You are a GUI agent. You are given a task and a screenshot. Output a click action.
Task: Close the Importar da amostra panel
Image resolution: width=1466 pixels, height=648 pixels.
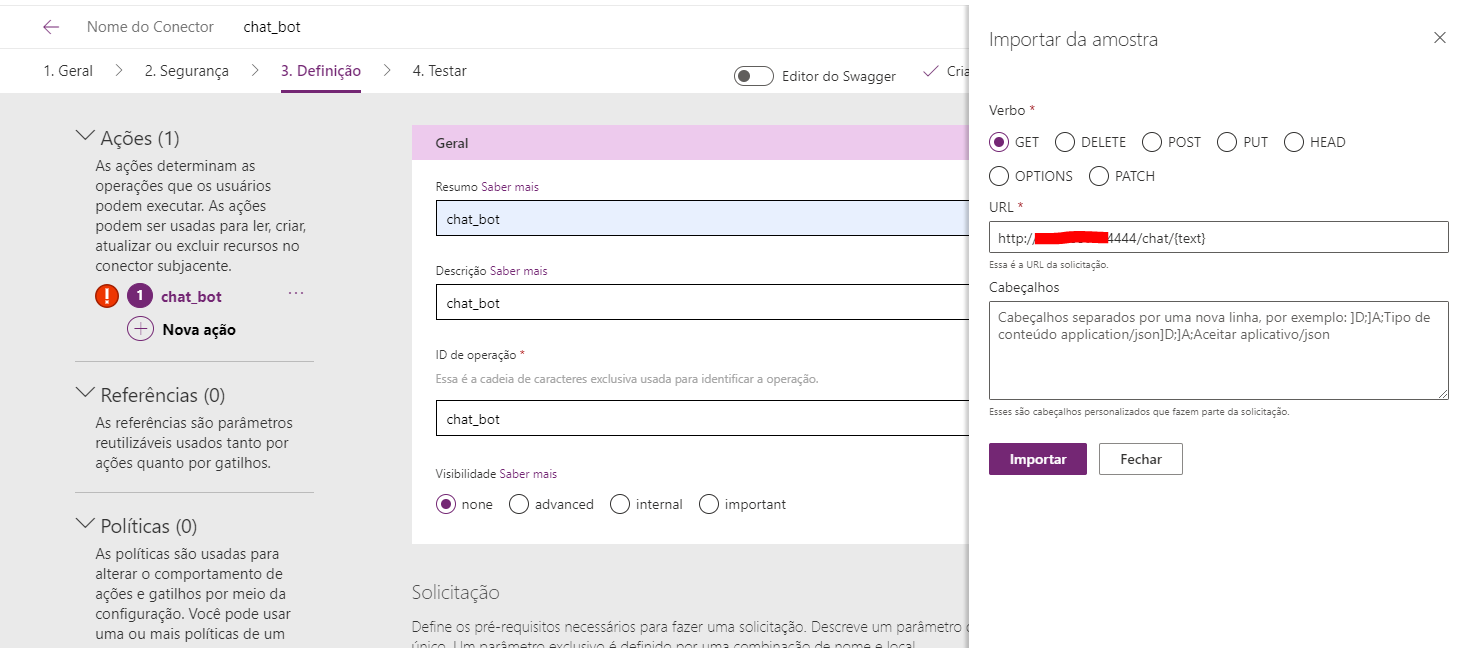[1439, 37]
